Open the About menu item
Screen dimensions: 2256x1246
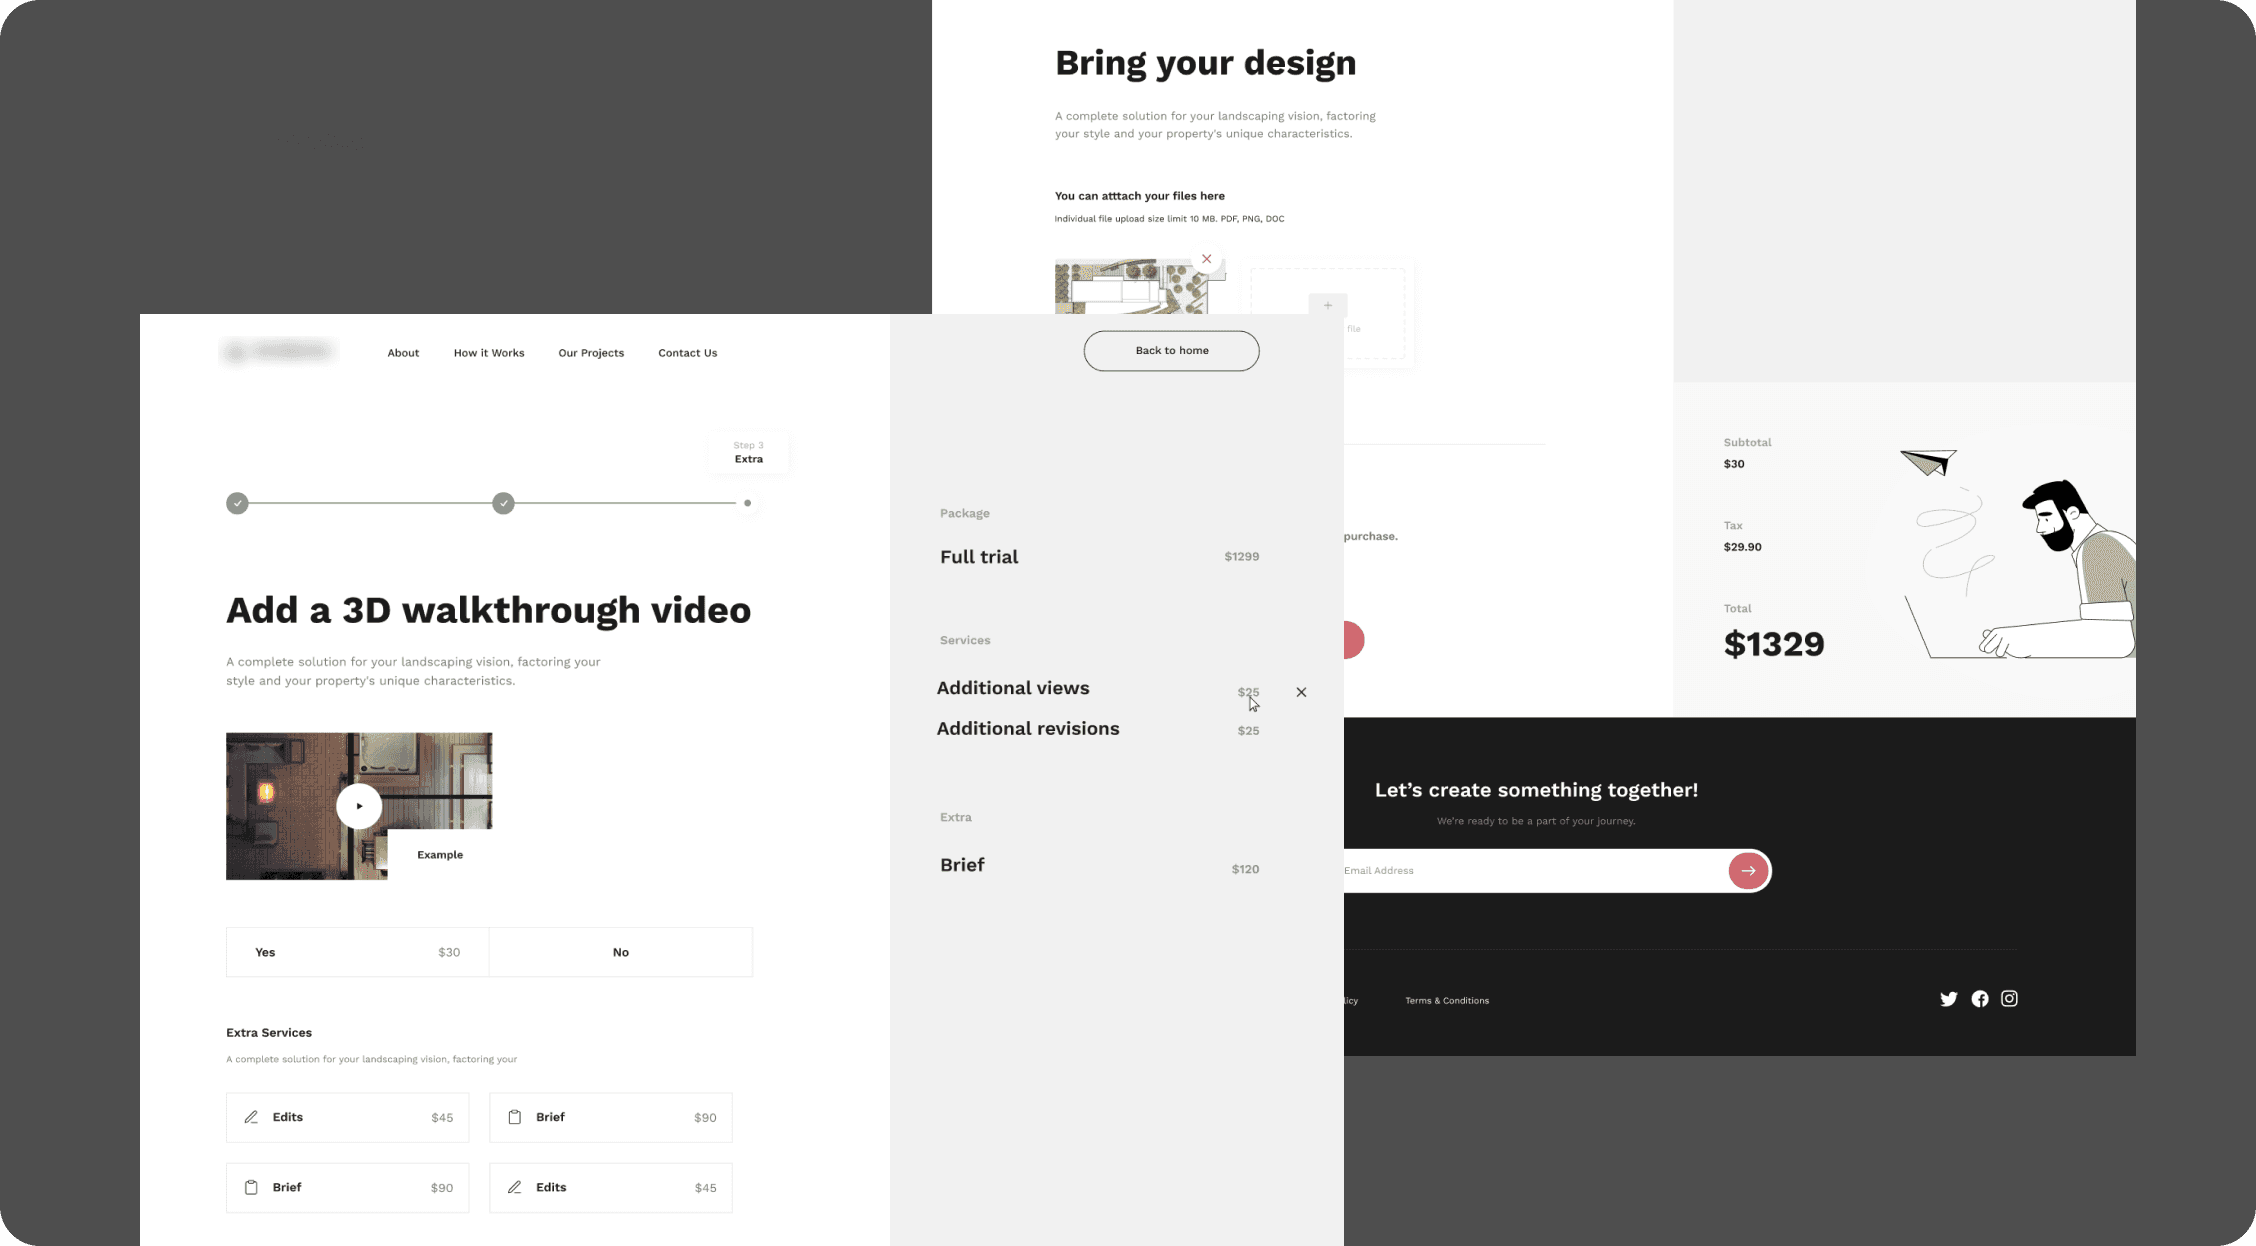[x=403, y=353]
